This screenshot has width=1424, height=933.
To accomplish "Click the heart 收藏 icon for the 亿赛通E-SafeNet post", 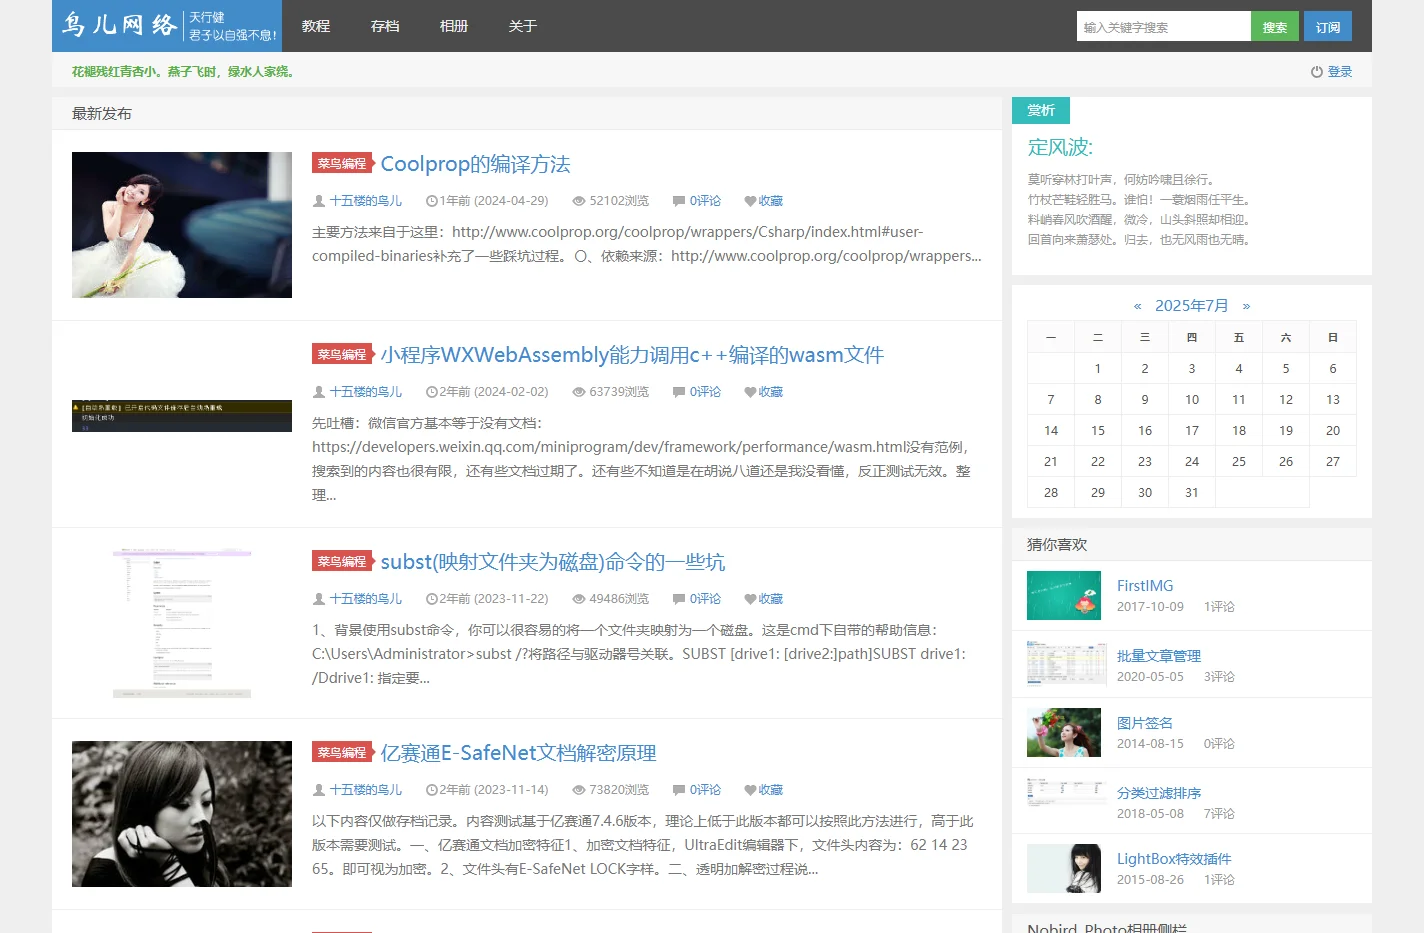I will coord(750,790).
